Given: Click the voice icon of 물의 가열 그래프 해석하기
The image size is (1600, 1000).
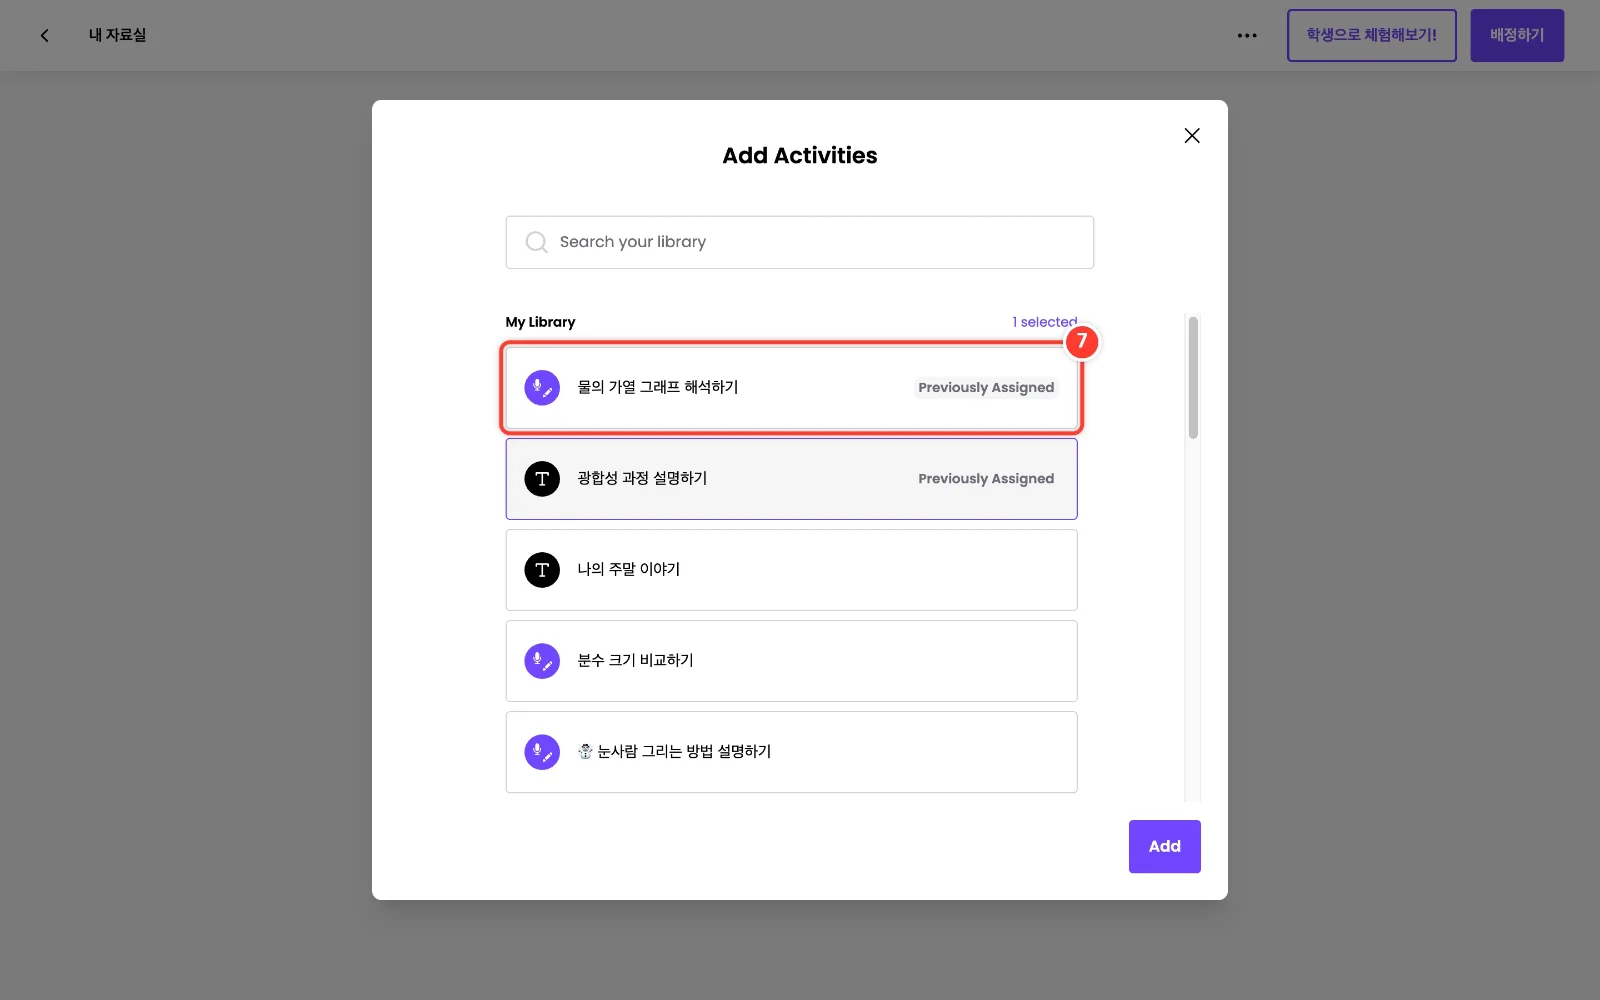Looking at the screenshot, I should [542, 388].
